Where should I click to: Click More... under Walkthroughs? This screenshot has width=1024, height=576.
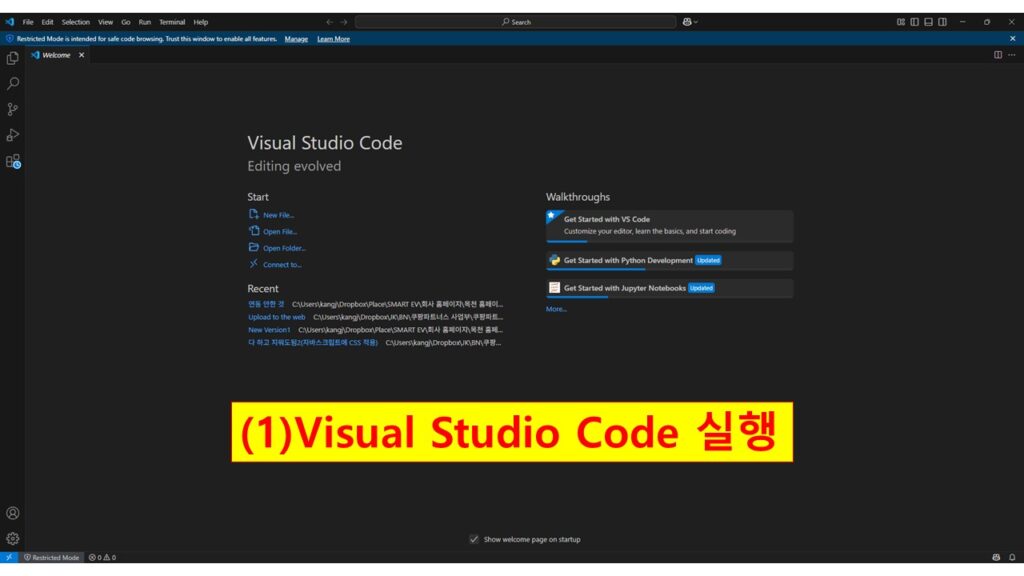(556, 309)
